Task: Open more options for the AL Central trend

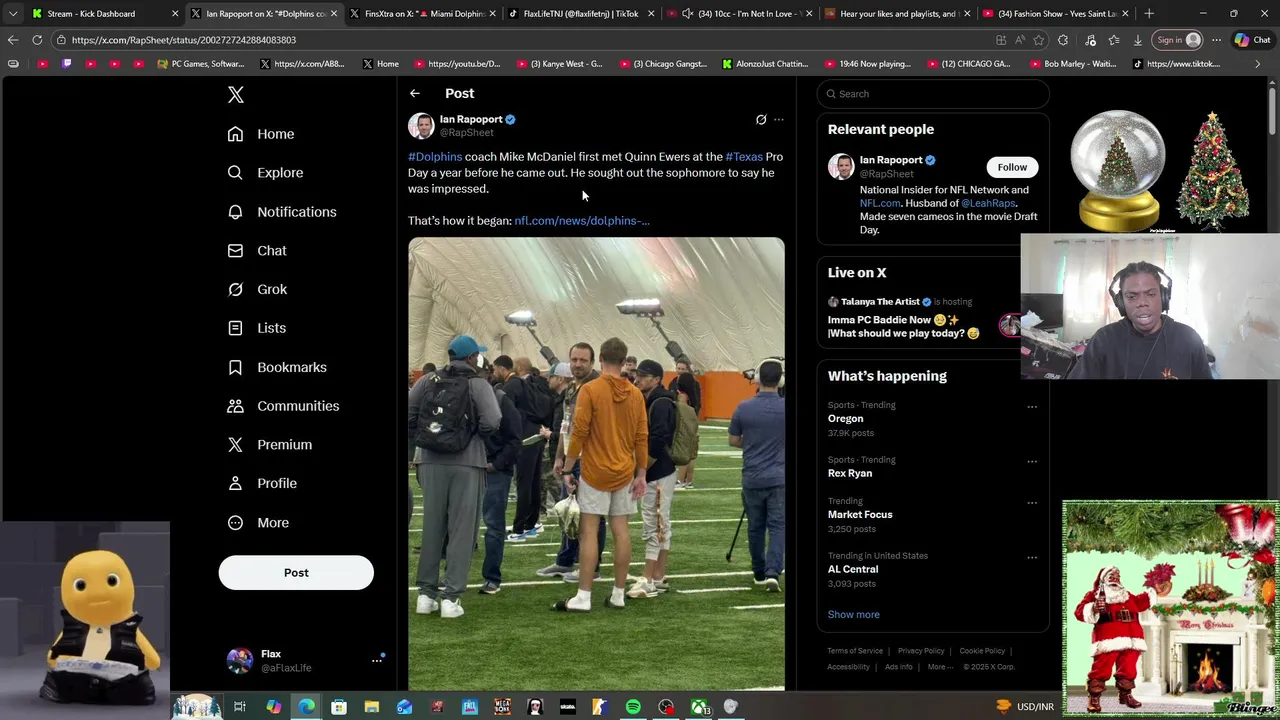Action: (x=1032, y=558)
